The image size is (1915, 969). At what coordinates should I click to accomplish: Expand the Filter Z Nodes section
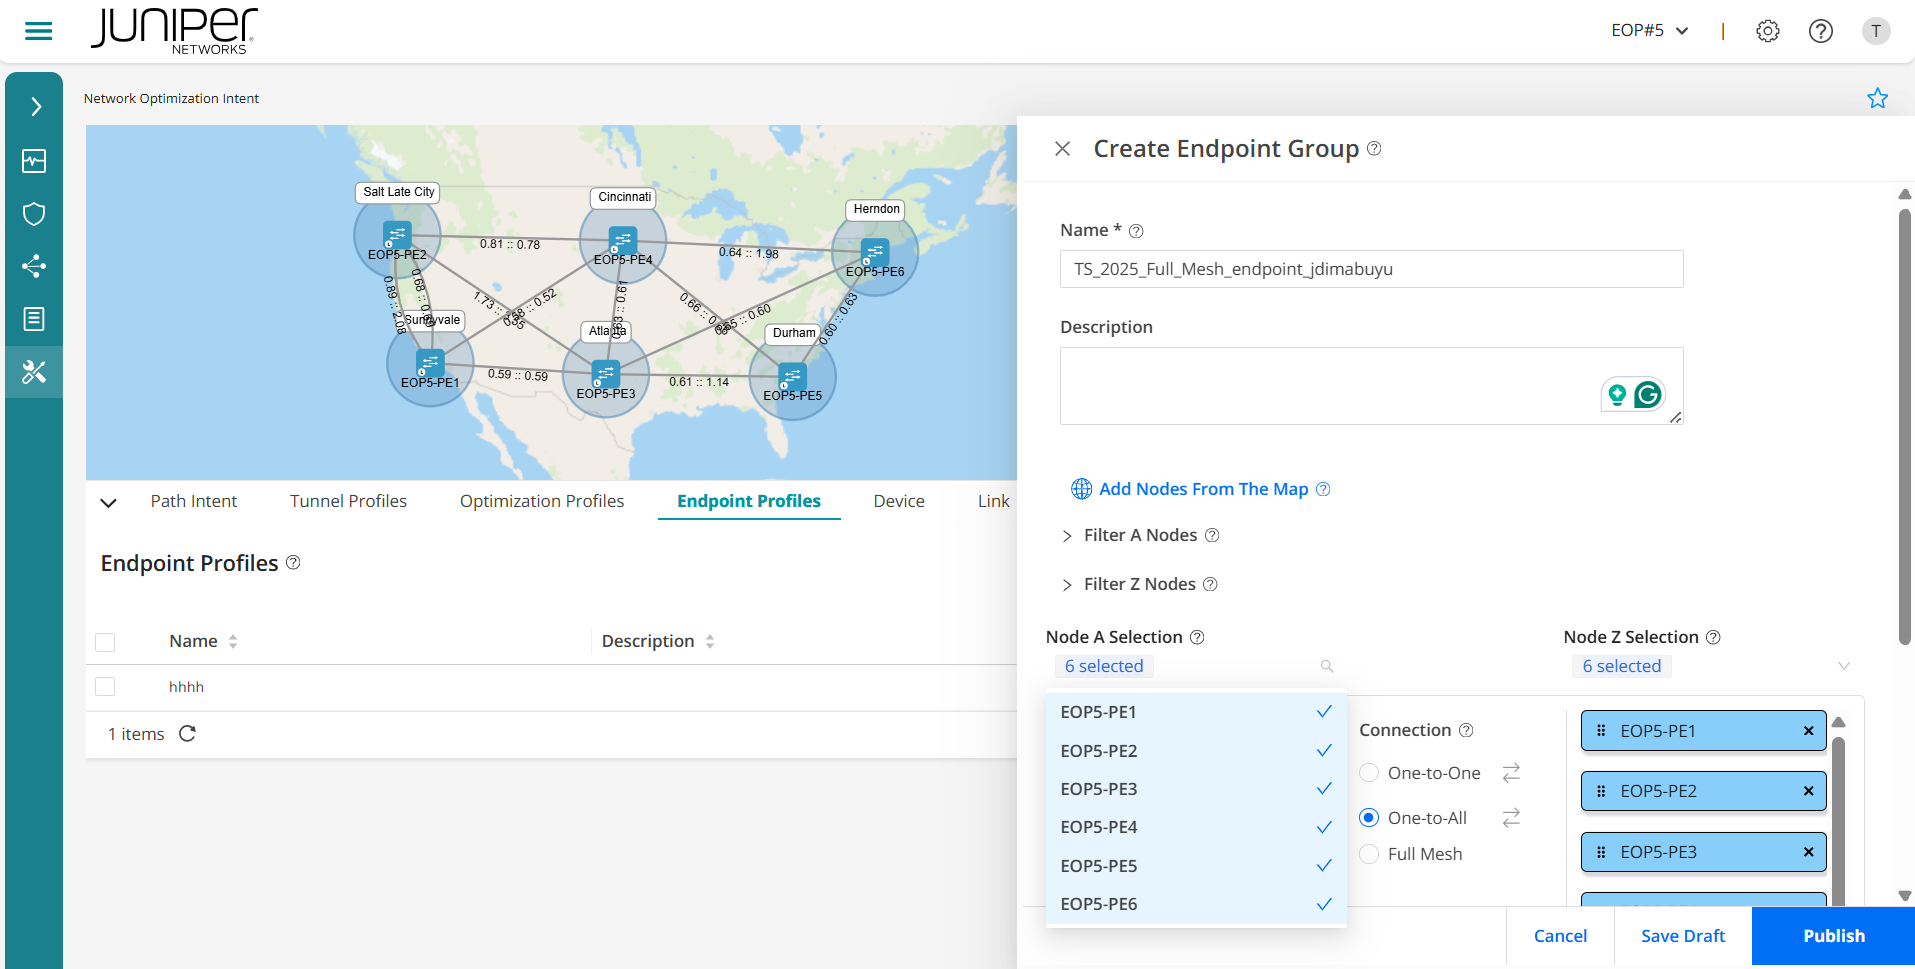tap(1067, 585)
